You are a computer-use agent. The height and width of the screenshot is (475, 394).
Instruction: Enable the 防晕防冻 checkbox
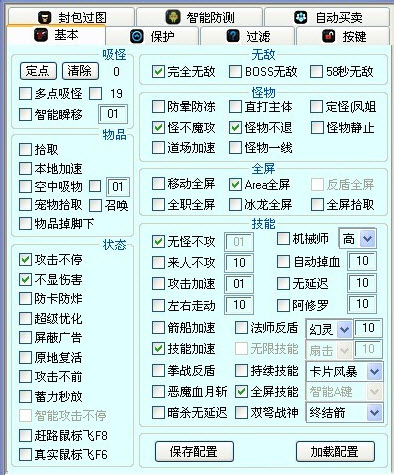(158, 107)
